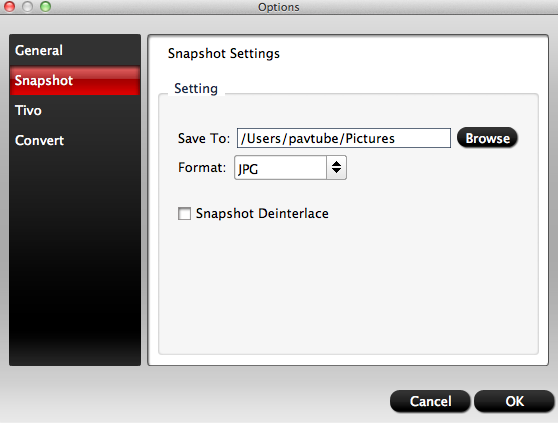
Task: Click the Setting group box label
Action: (196, 88)
